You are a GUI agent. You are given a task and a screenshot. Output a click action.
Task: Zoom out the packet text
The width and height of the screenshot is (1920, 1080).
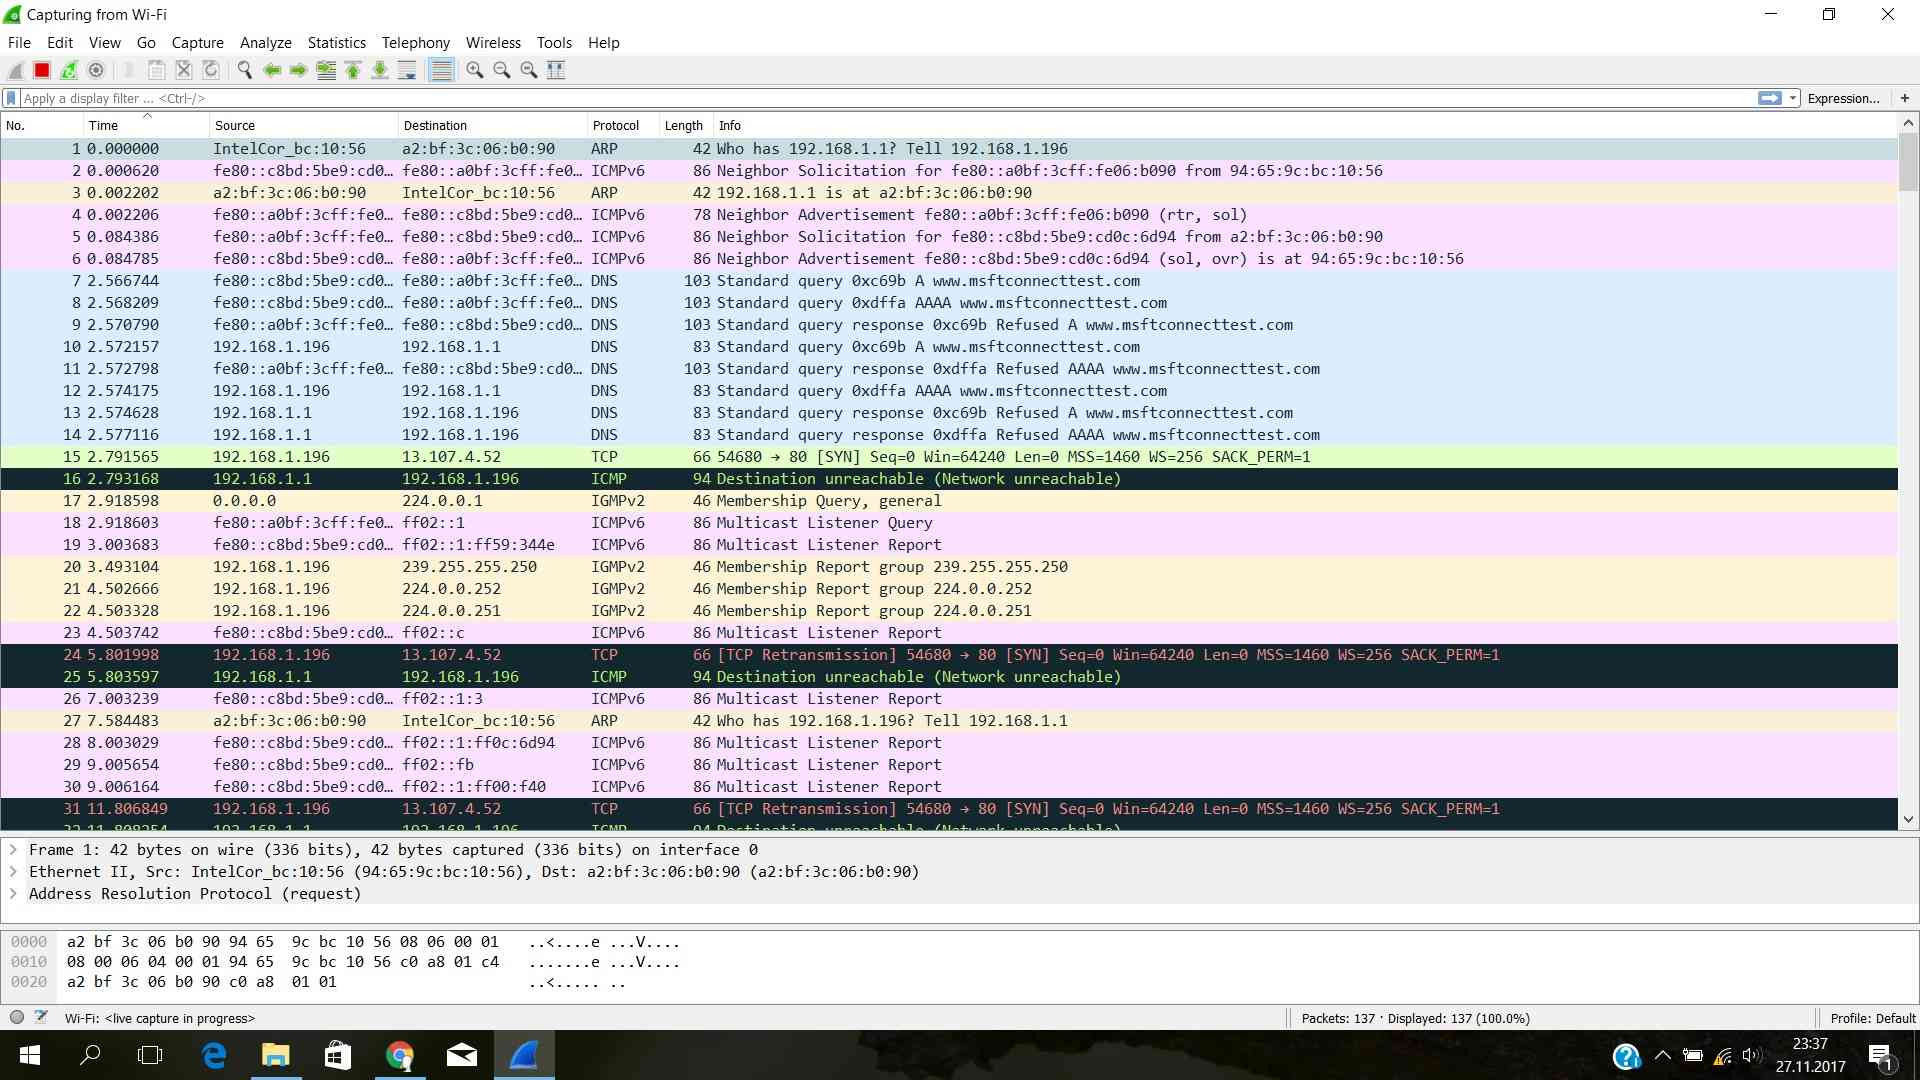tap(502, 70)
